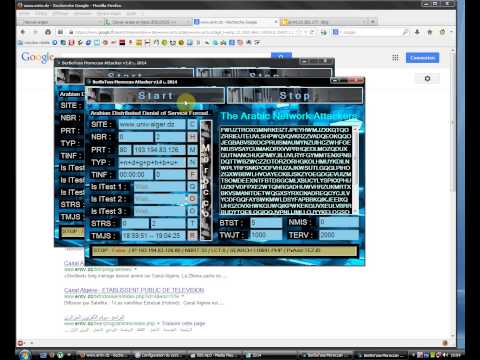Click the Start button in the attacker window
The height and width of the screenshot is (360, 480).
[155, 96]
